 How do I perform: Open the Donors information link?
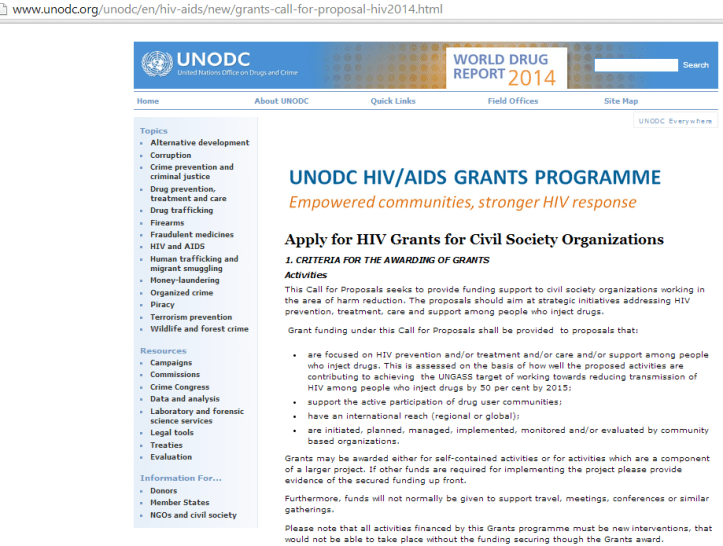click(x=163, y=491)
